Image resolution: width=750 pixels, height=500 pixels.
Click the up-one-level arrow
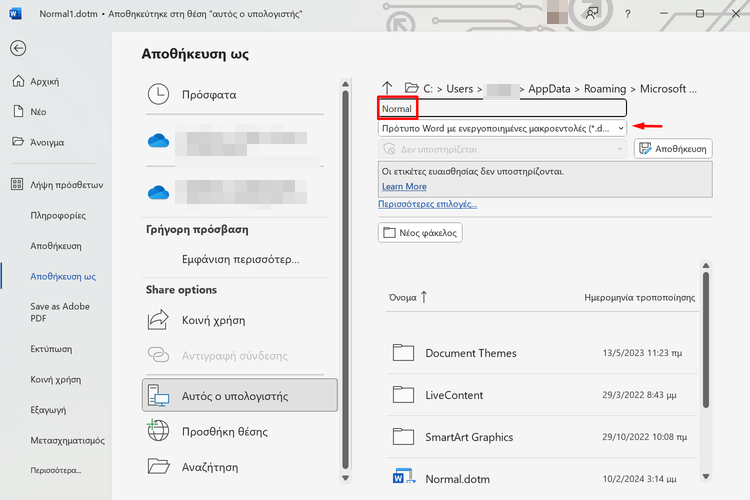click(387, 88)
